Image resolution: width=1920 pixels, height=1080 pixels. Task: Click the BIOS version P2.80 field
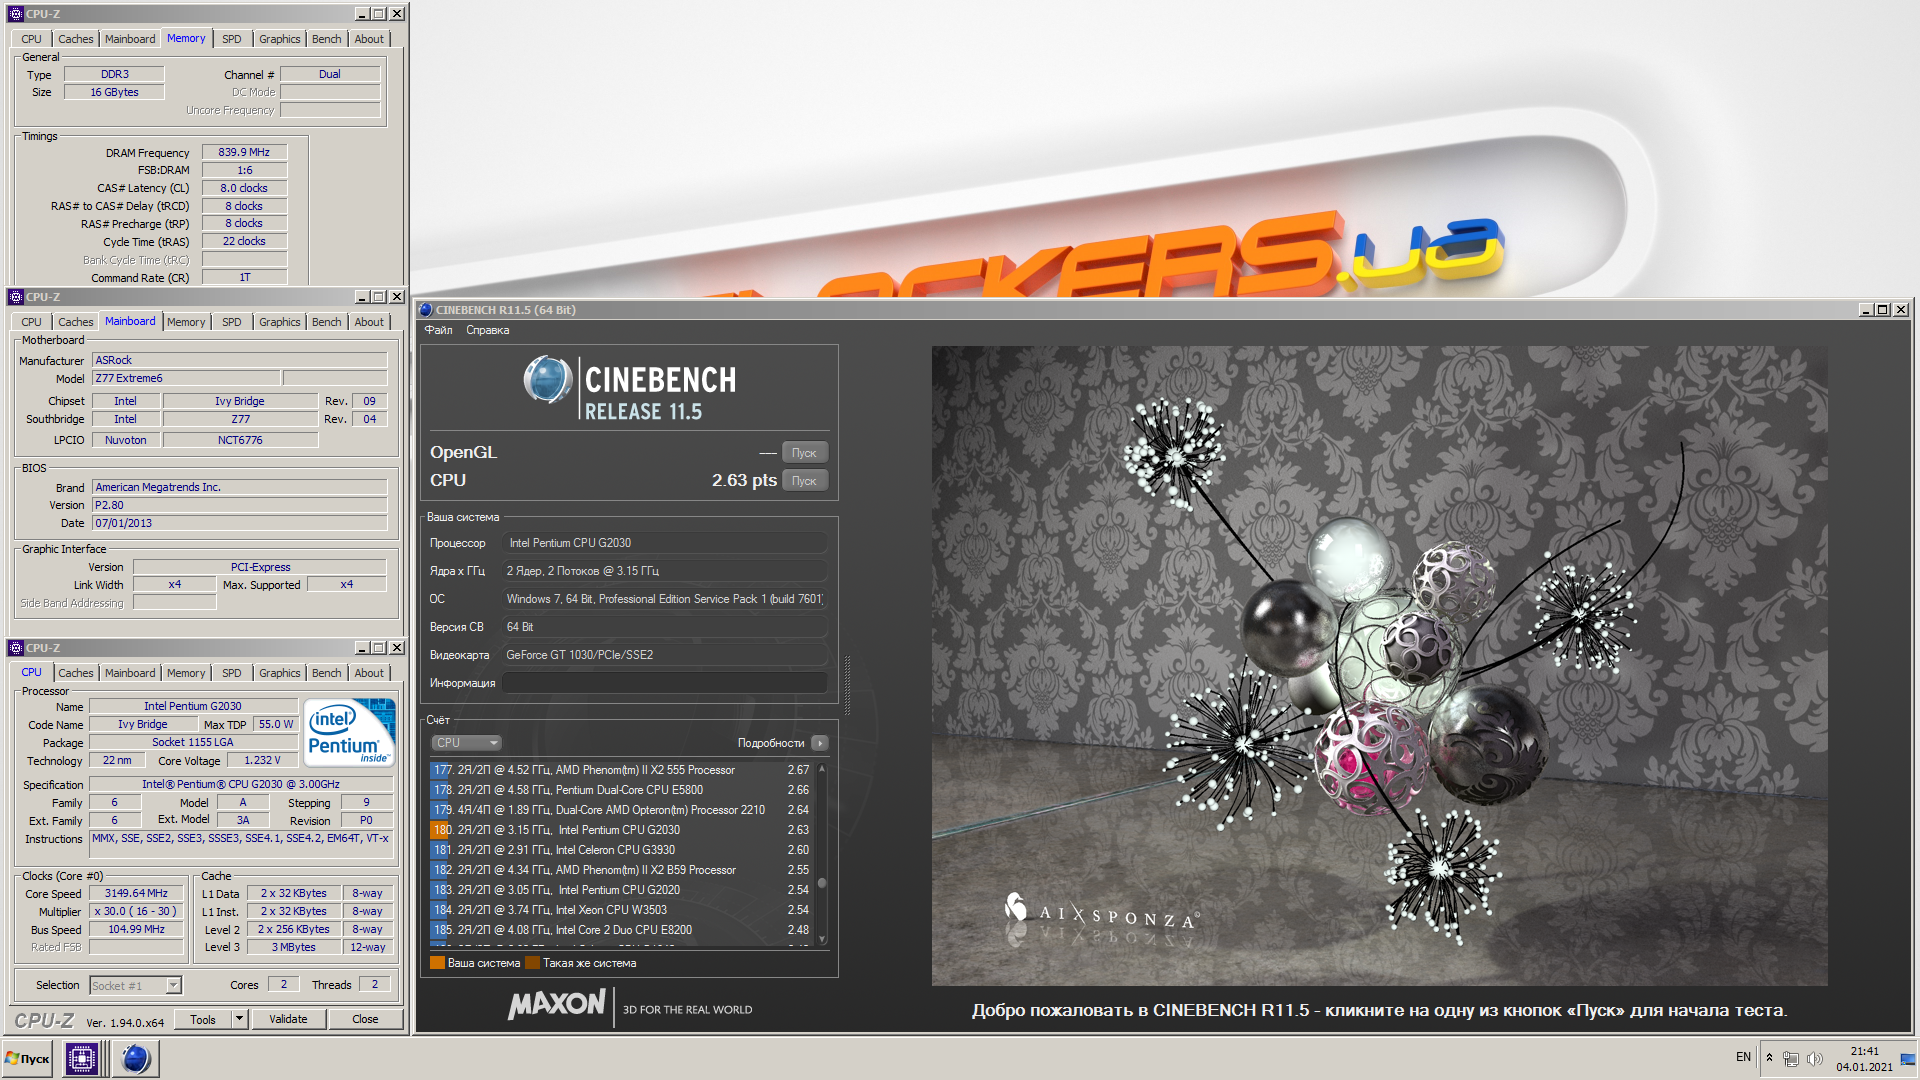pyautogui.click(x=239, y=505)
